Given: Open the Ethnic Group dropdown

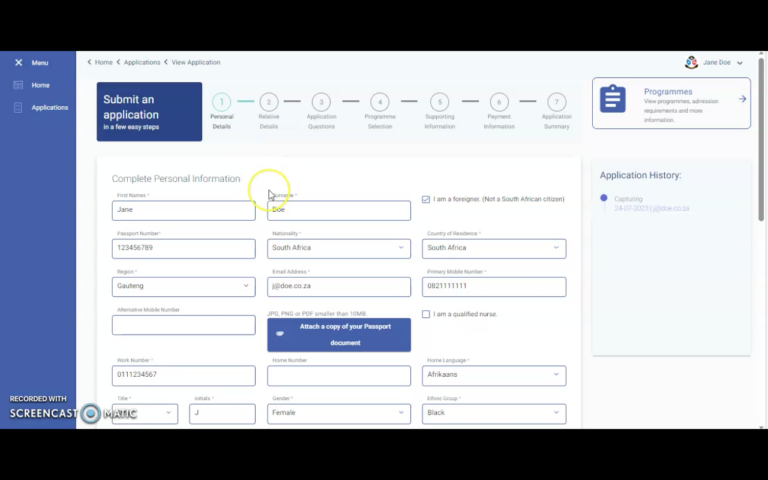Looking at the screenshot, I should pos(494,413).
